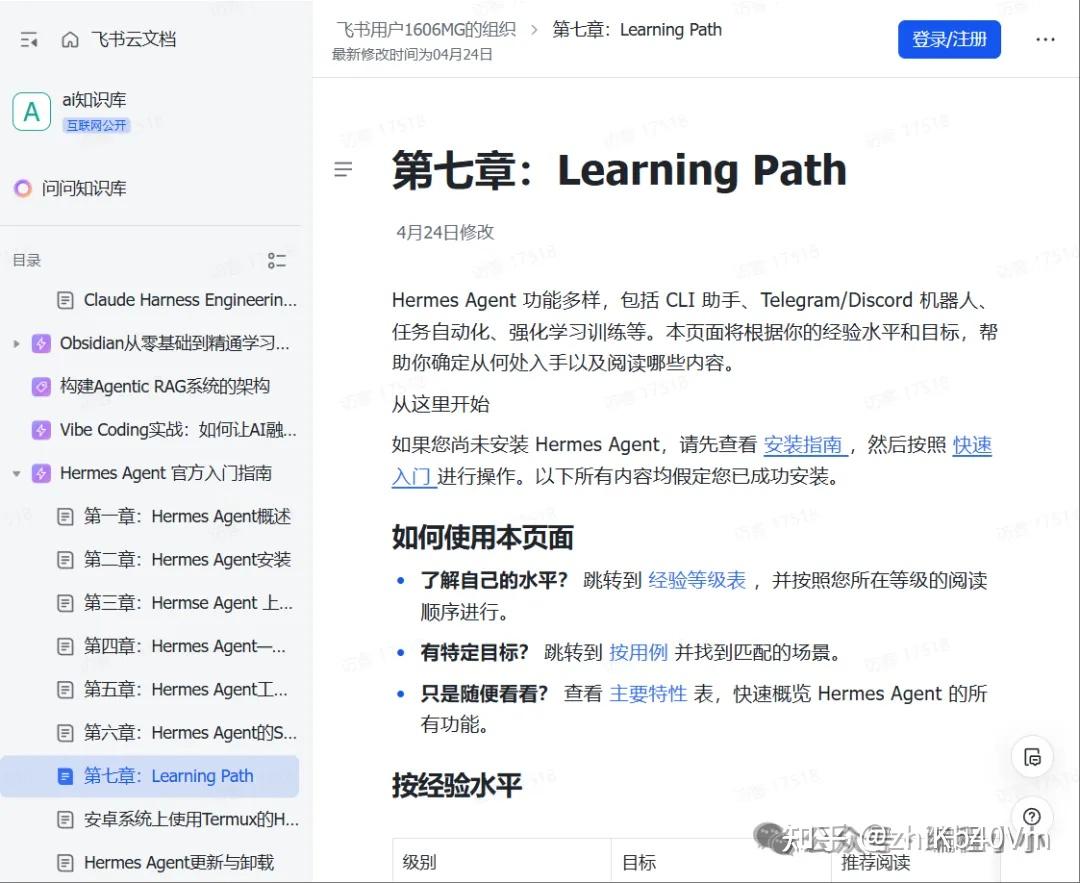
Task: Select 第五章: Hermes Agent chapter
Action: pos(186,689)
